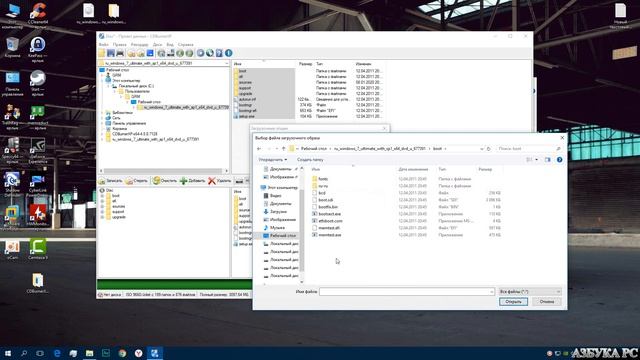Open the KeePass desktop shortcut
The width and height of the screenshot is (640, 360).
pyautogui.click(x=37, y=49)
